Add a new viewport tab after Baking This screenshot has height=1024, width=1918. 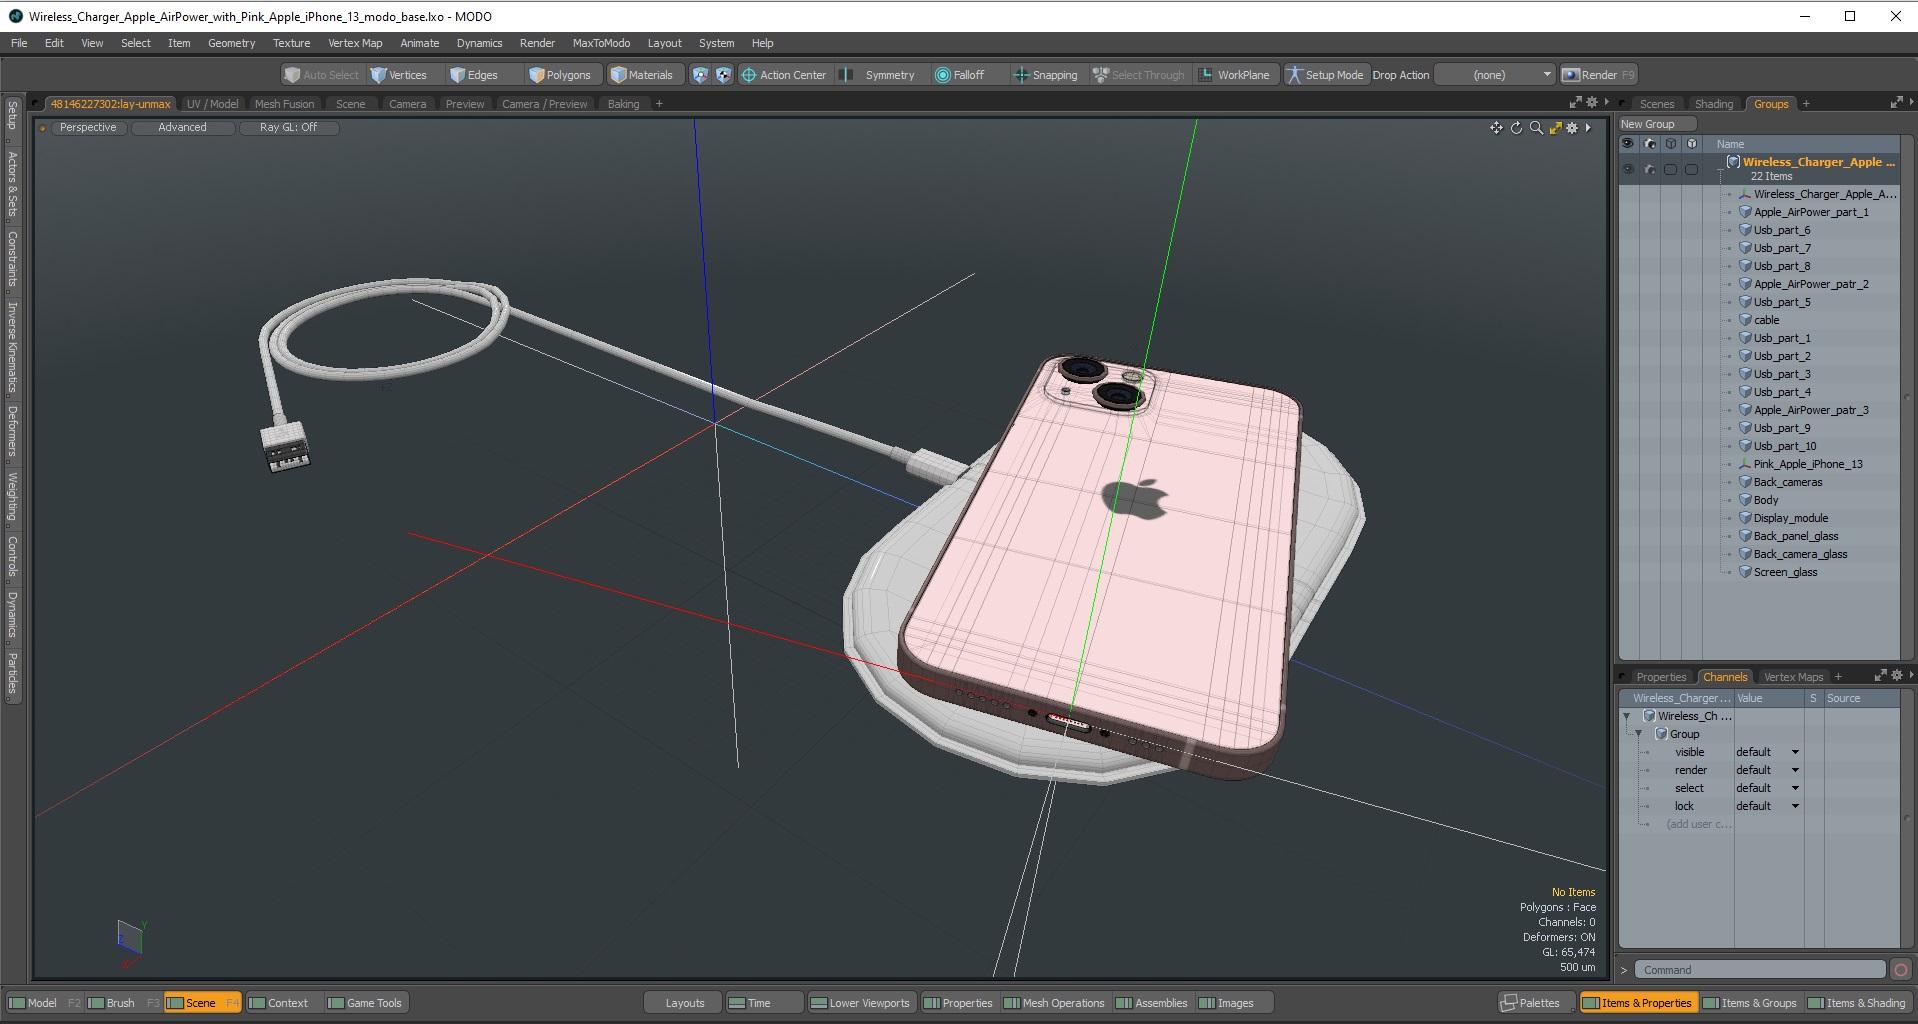[659, 104]
